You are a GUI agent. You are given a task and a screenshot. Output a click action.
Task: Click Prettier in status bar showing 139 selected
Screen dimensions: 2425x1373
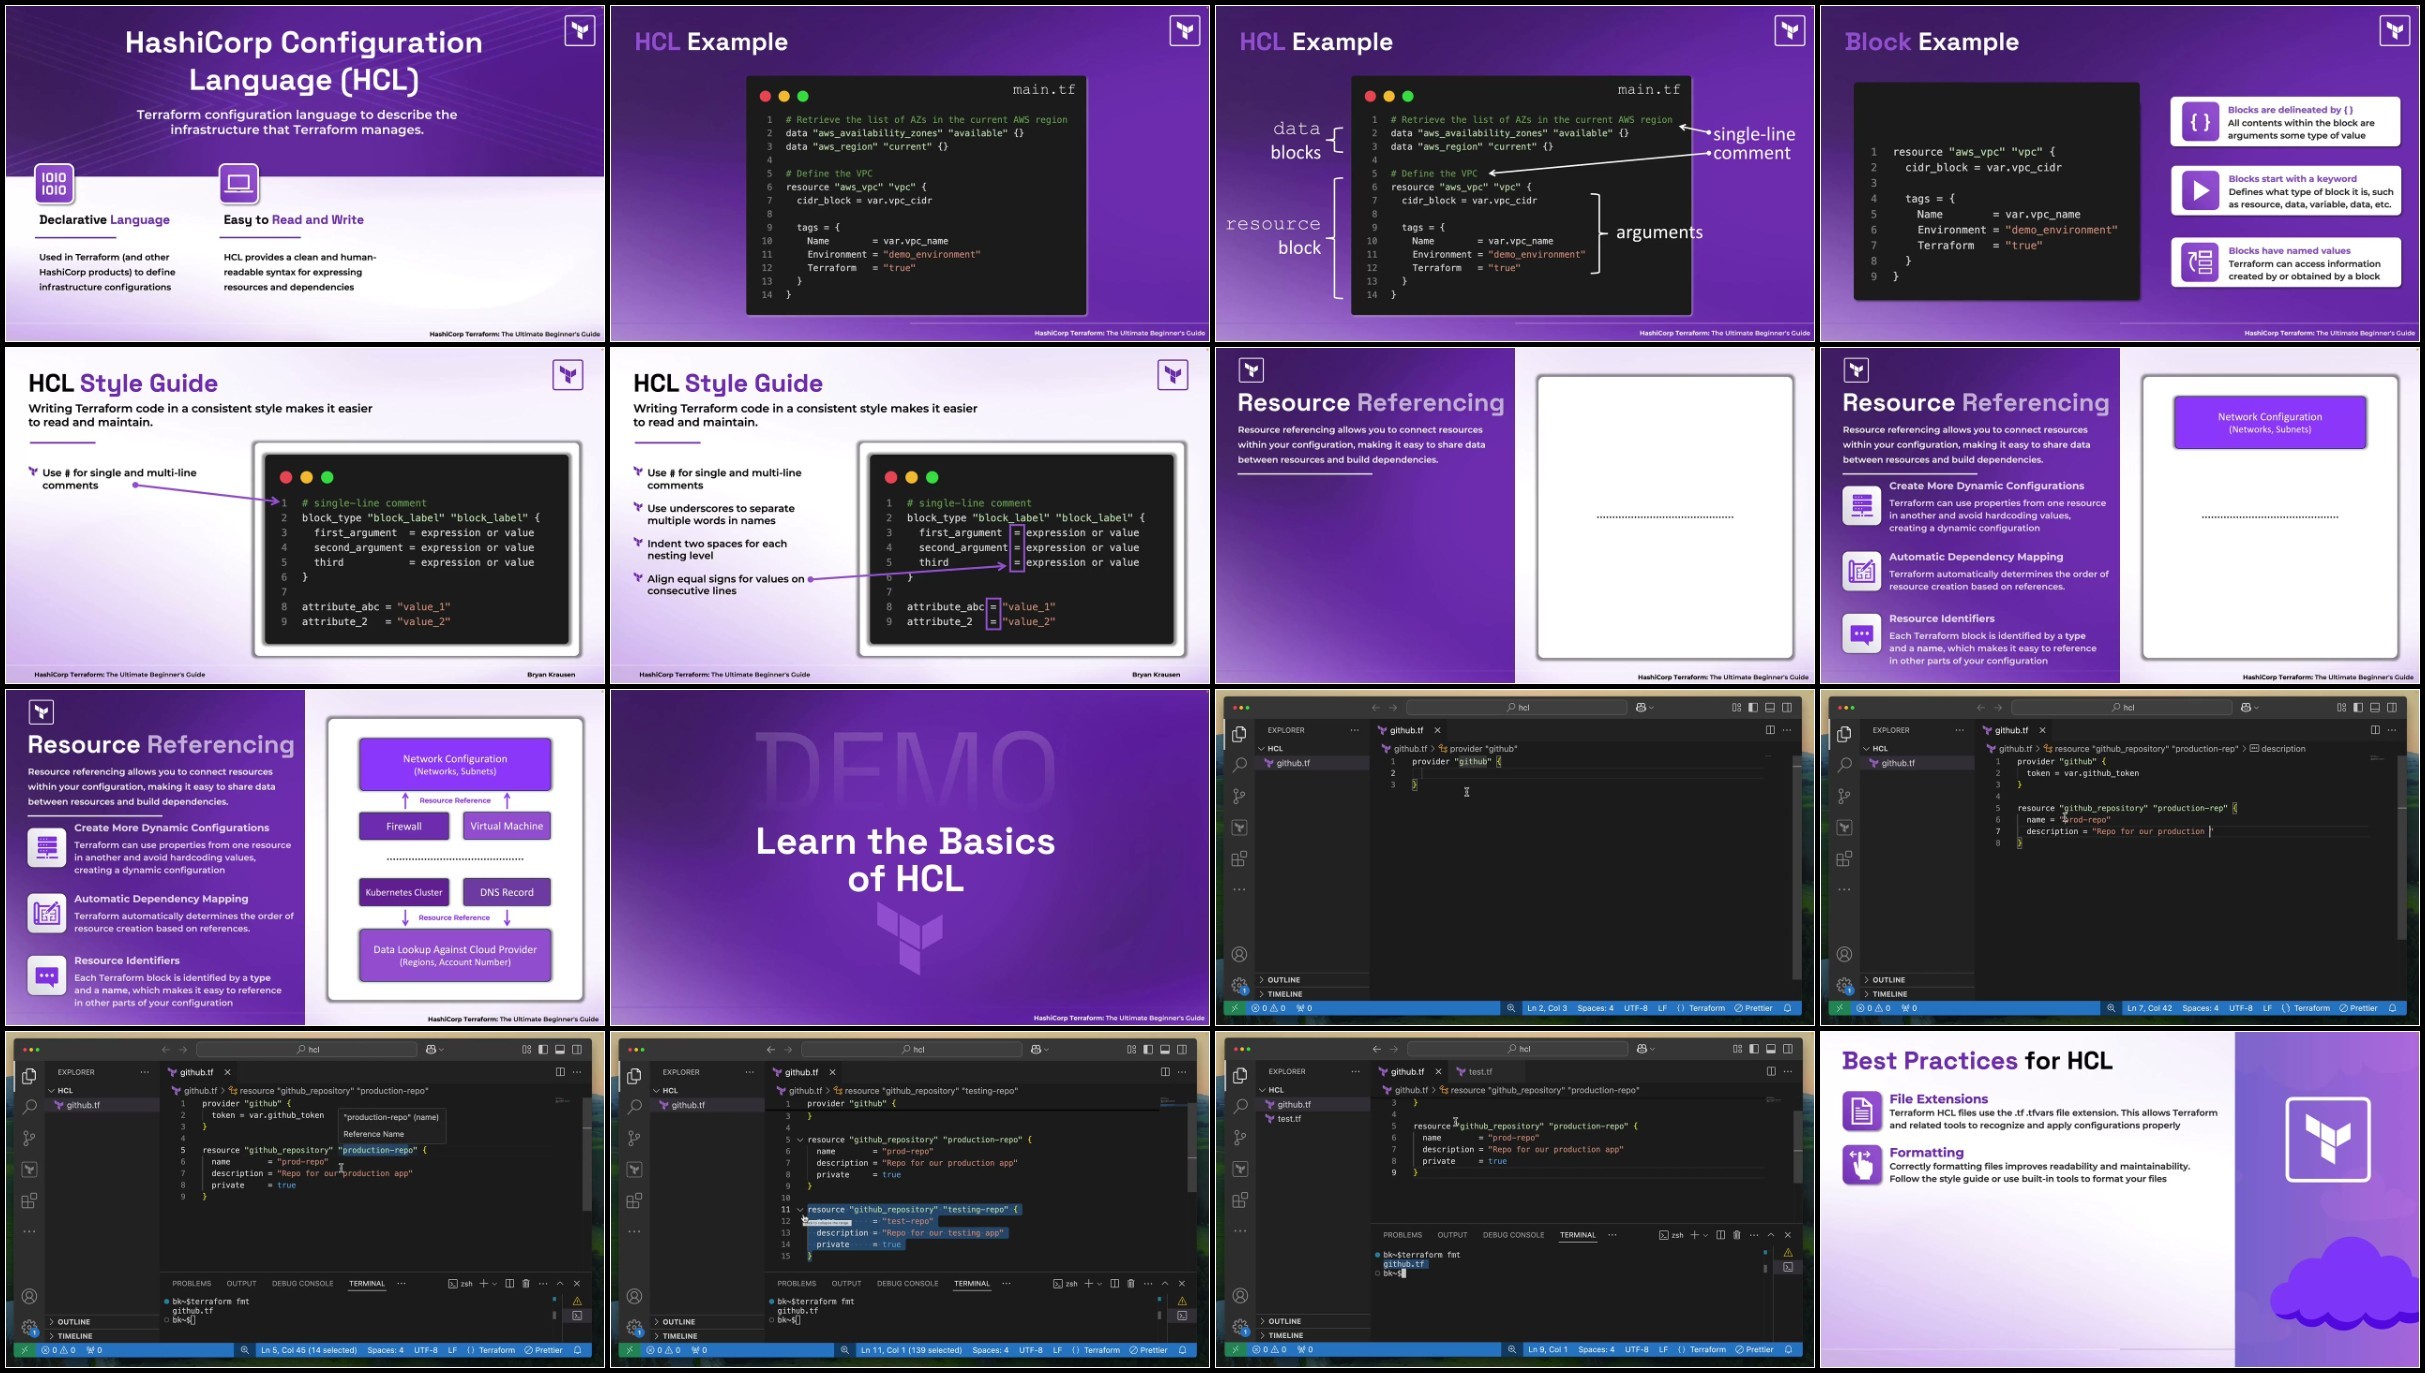[x=1153, y=1350]
